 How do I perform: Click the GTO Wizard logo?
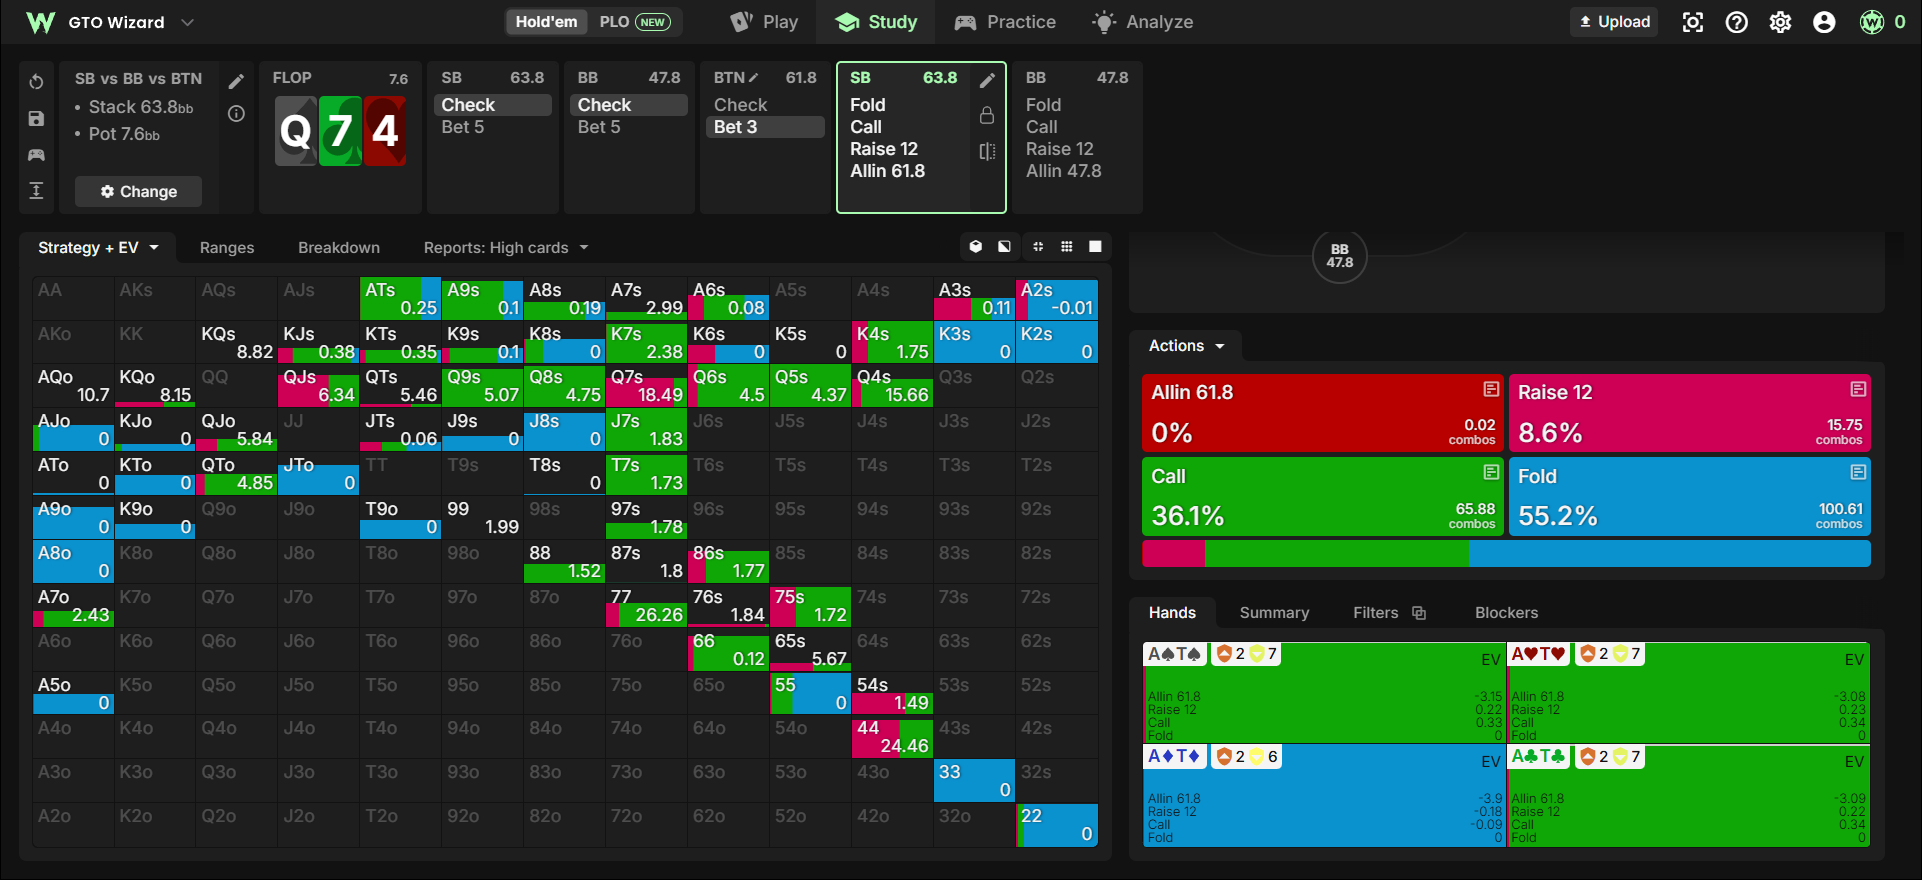point(40,22)
